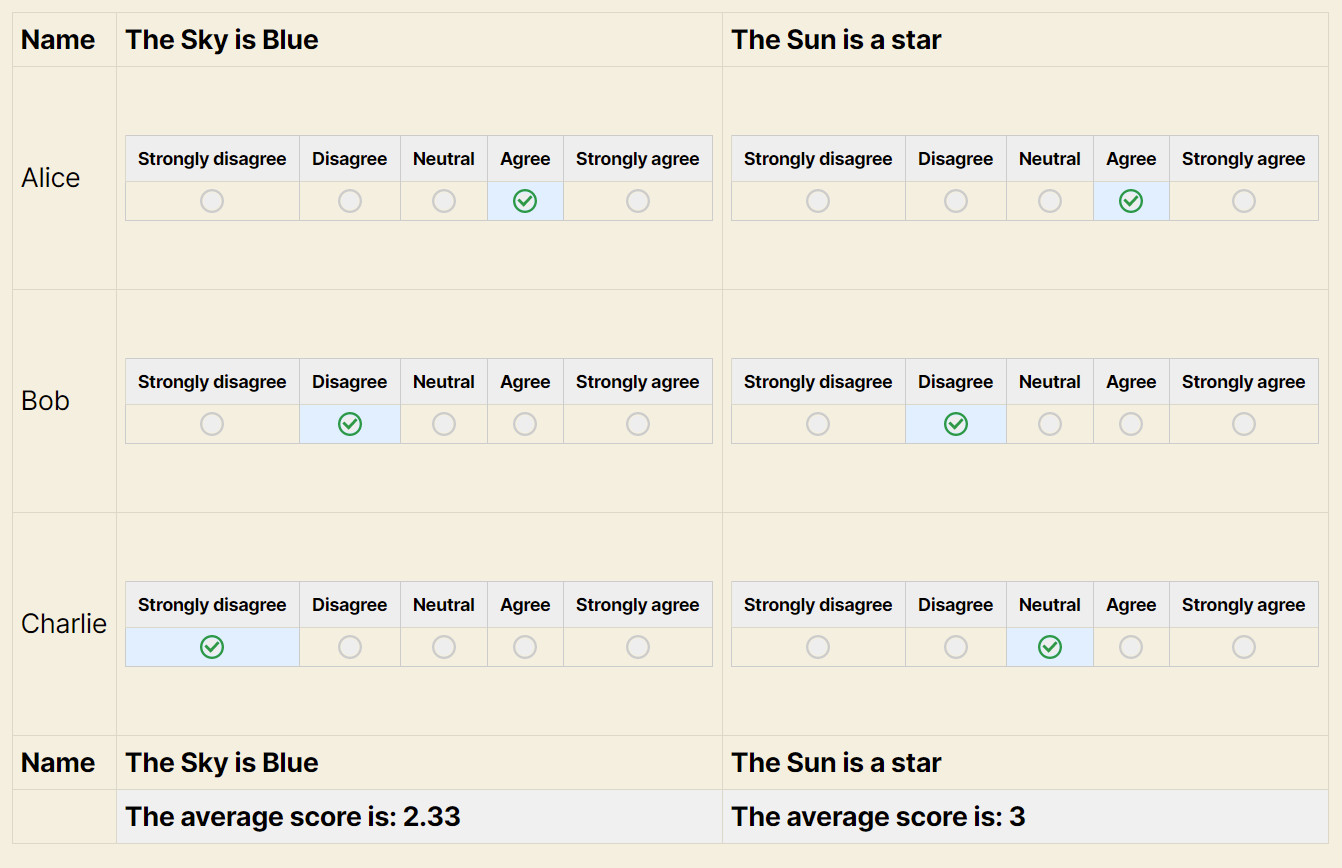This screenshot has width=1342, height=868.
Task: Select Disagree for Alice's Sun is a star
Action: [x=956, y=201]
